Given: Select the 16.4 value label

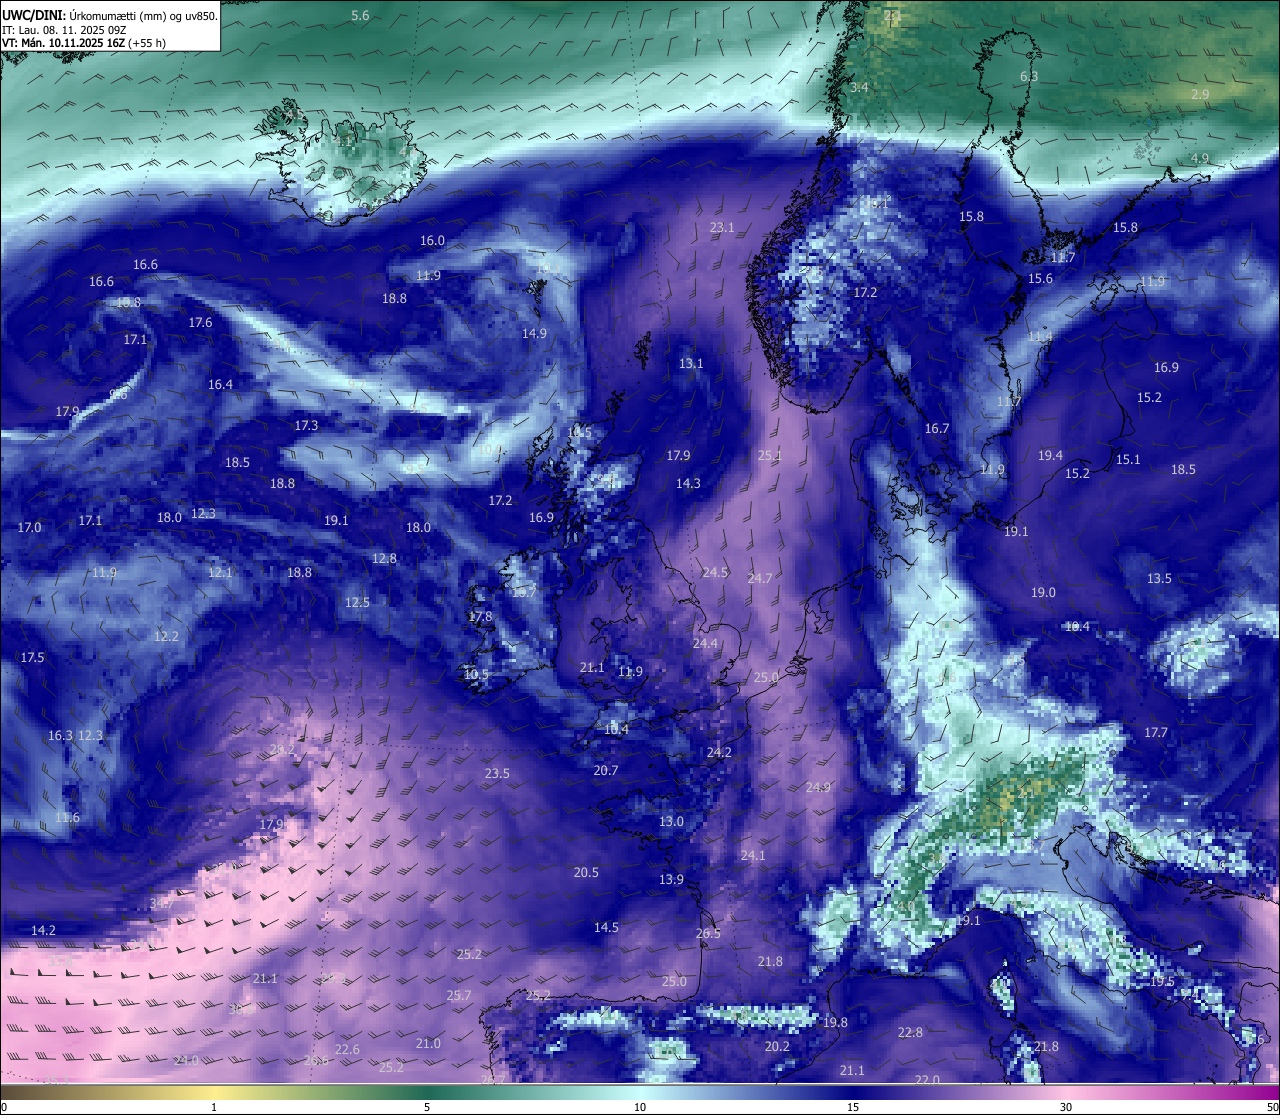Looking at the screenshot, I should pos(220,385).
